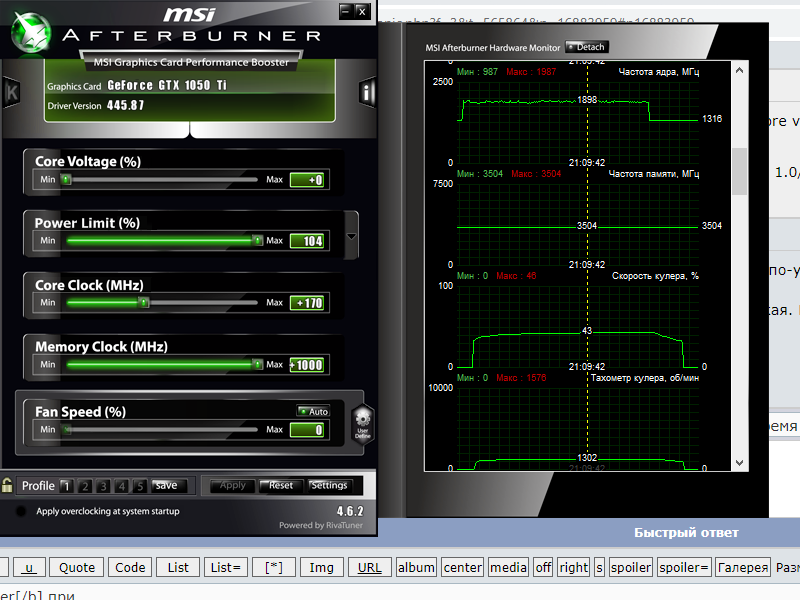Click the Core Clock +170 value field
Viewport: 800px width, 600px height.
coord(307,303)
